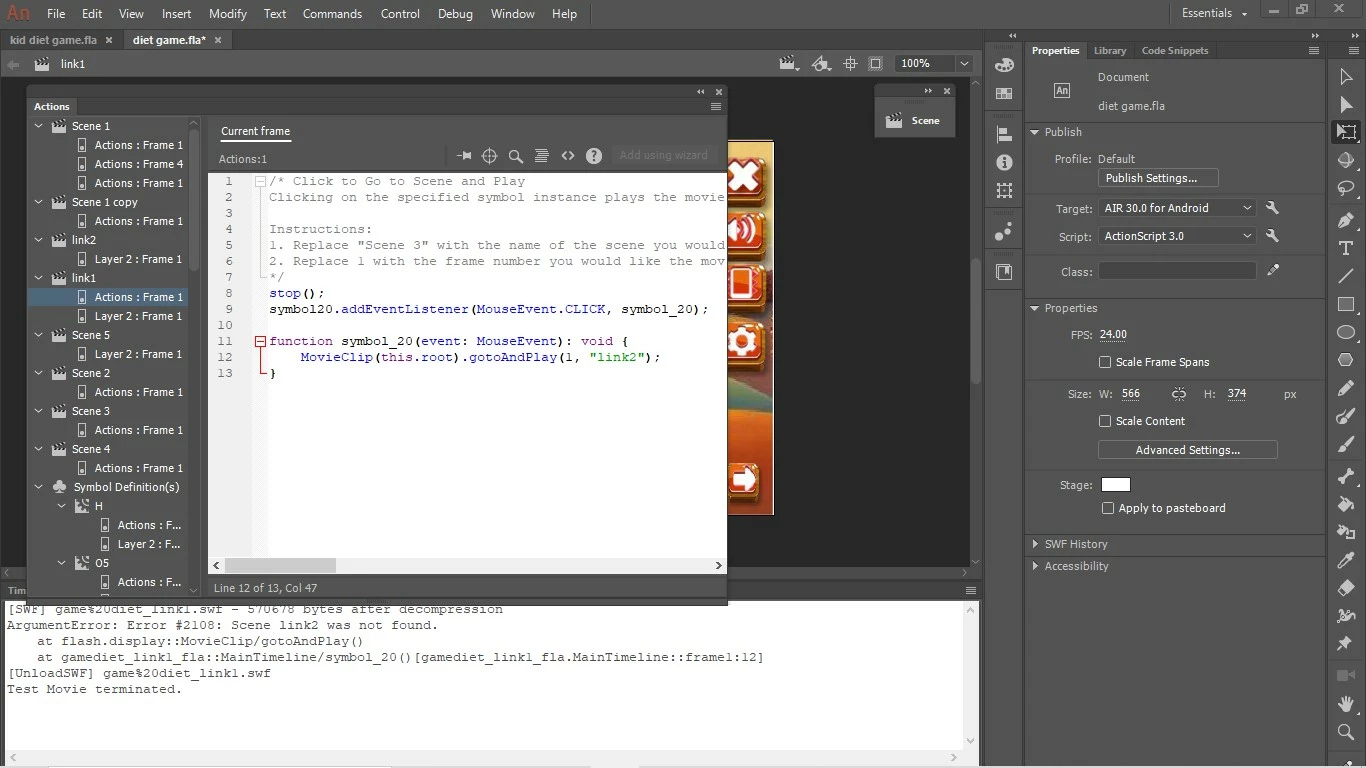Select the Hand tool
1366x768 pixels.
[1346, 704]
